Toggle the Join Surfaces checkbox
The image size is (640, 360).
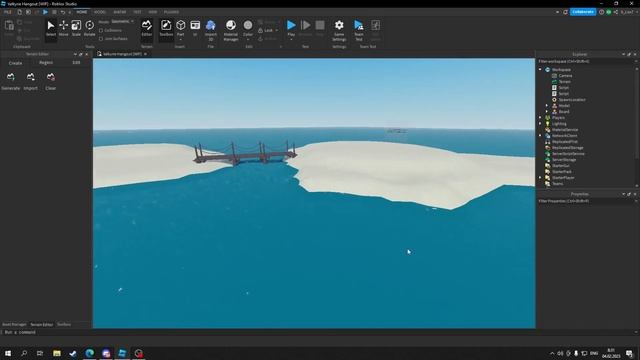101,39
